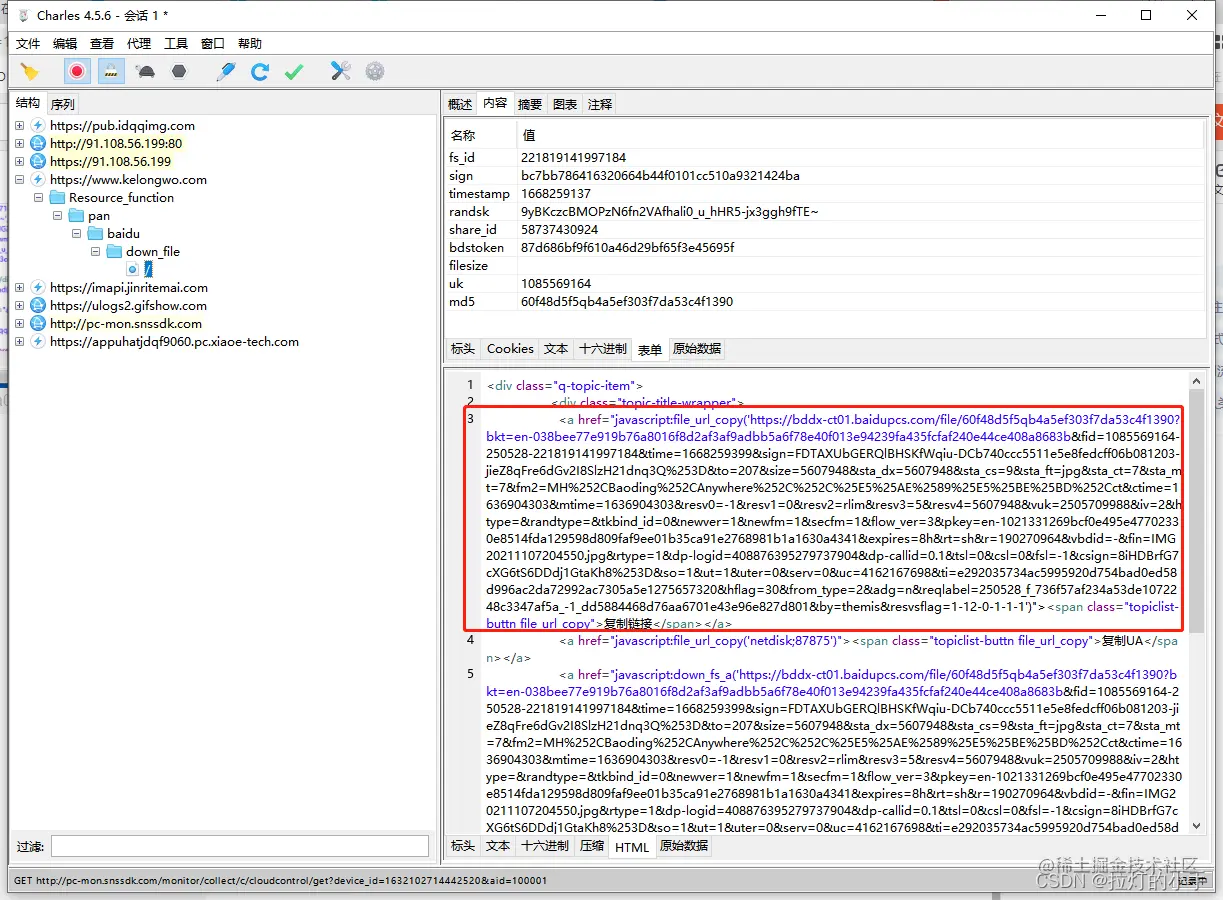The image size is (1223, 900).
Task: Select the down_file folder icon
Action: point(114,252)
